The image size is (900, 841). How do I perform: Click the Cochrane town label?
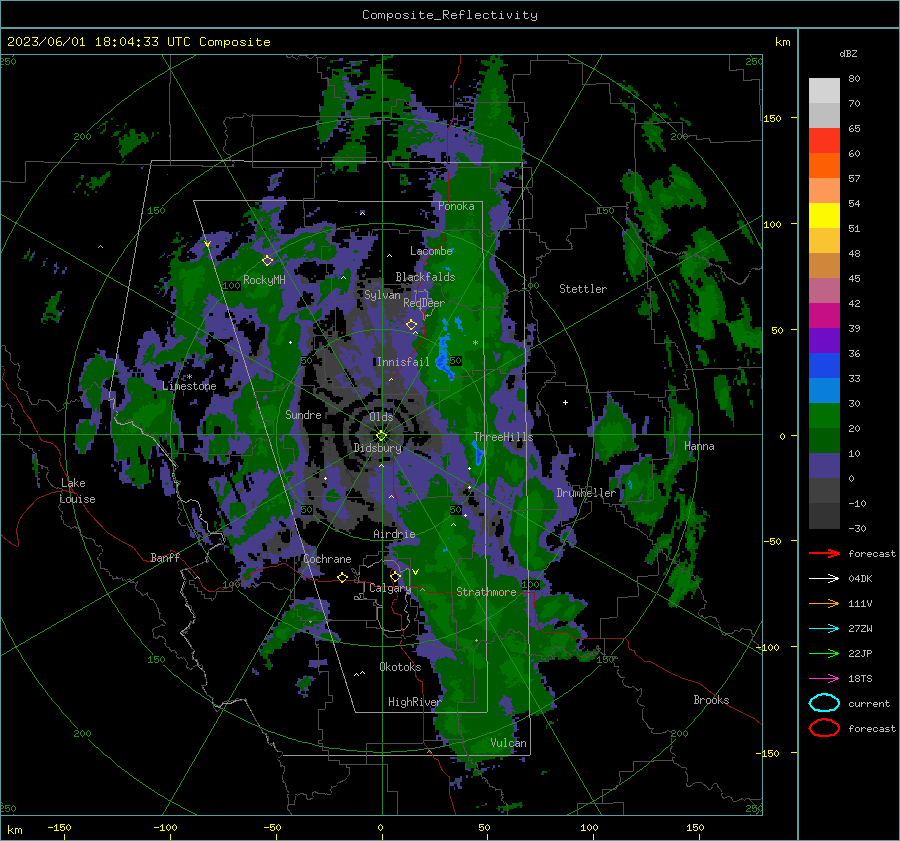[x=327, y=559]
